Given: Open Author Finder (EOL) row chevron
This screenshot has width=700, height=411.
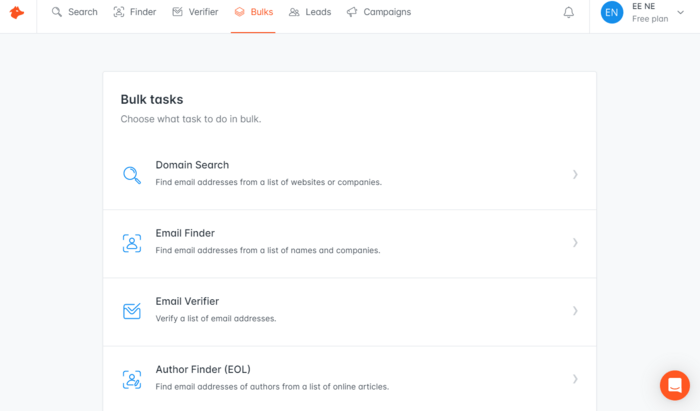Looking at the screenshot, I should click(575, 379).
